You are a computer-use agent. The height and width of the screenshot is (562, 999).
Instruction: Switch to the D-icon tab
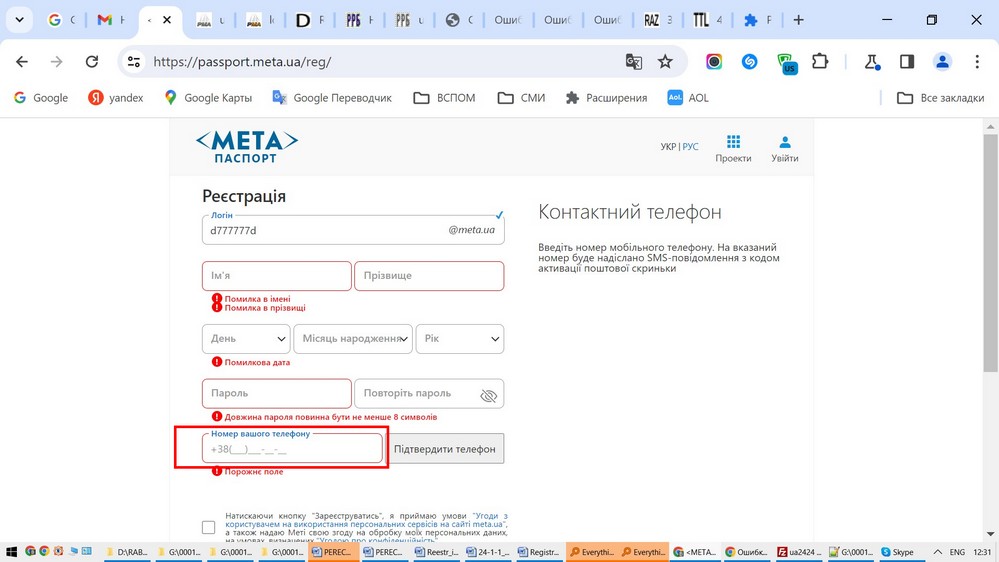point(310,20)
